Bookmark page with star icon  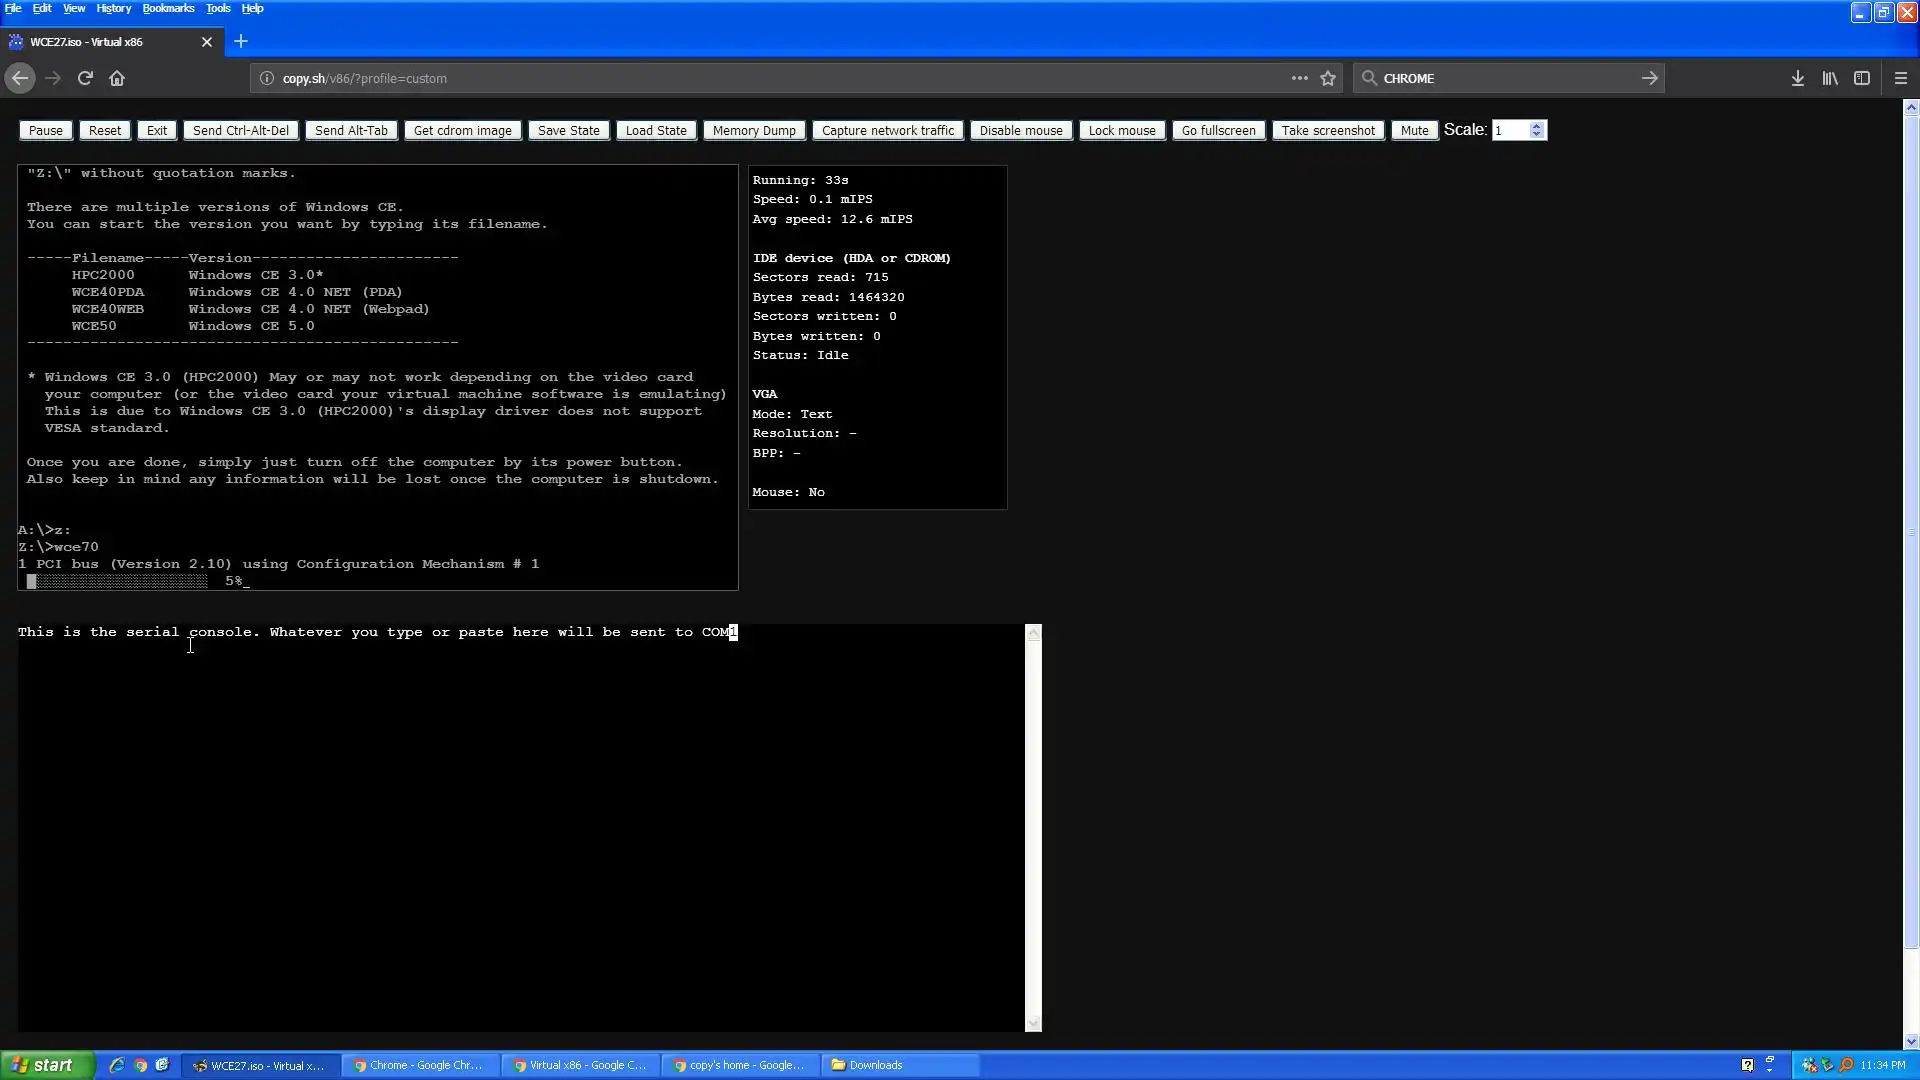(x=1328, y=78)
